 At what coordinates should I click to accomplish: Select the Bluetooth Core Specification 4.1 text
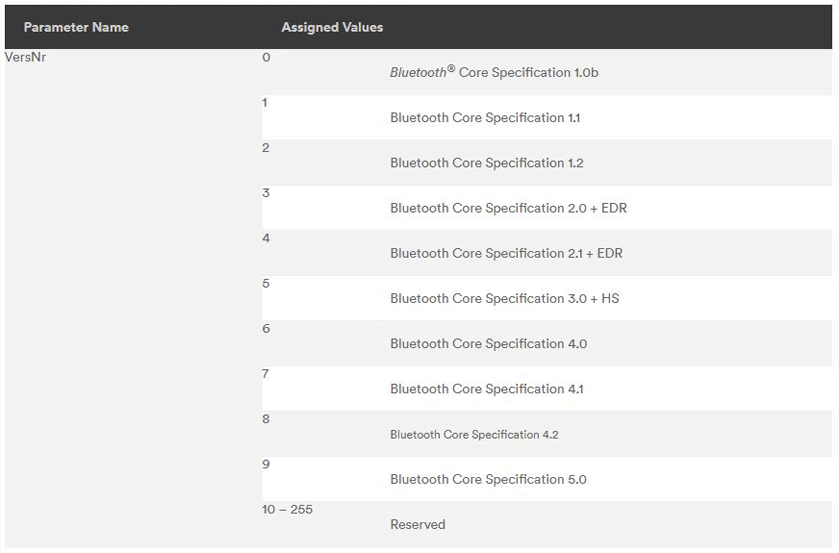[486, 389]
